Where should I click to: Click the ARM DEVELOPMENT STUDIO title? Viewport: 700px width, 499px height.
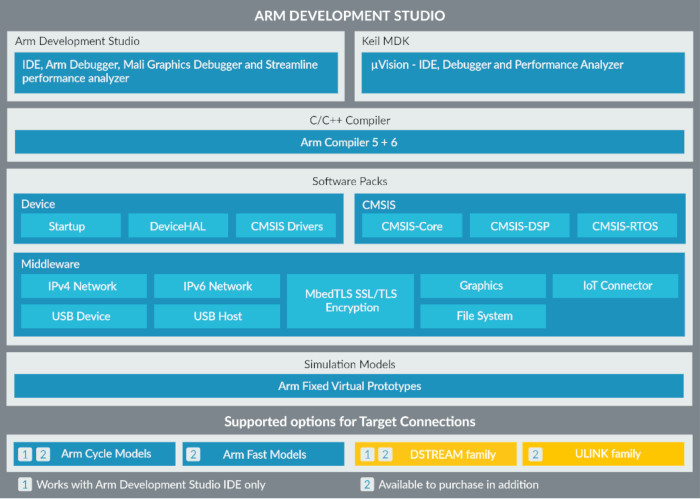click(x=350, y=16)
